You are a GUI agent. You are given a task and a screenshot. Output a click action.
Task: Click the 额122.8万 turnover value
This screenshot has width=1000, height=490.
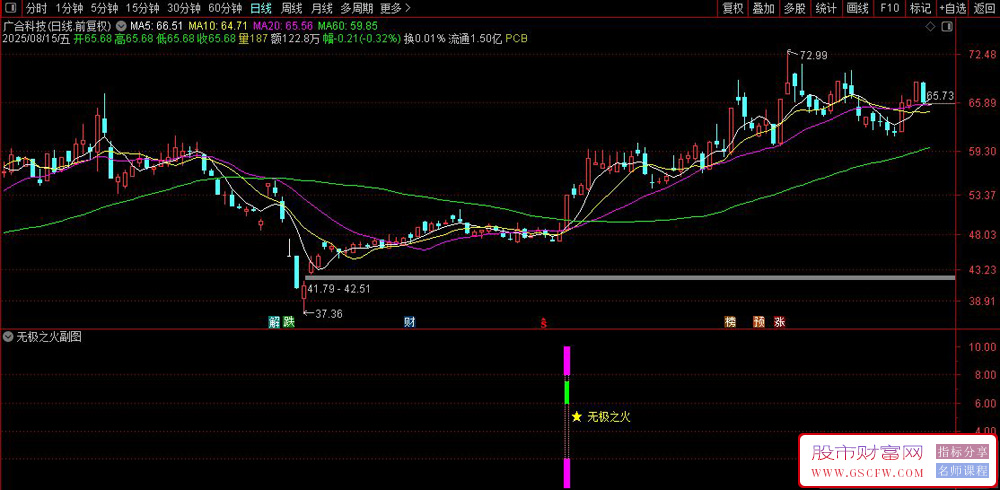point(295,38)
